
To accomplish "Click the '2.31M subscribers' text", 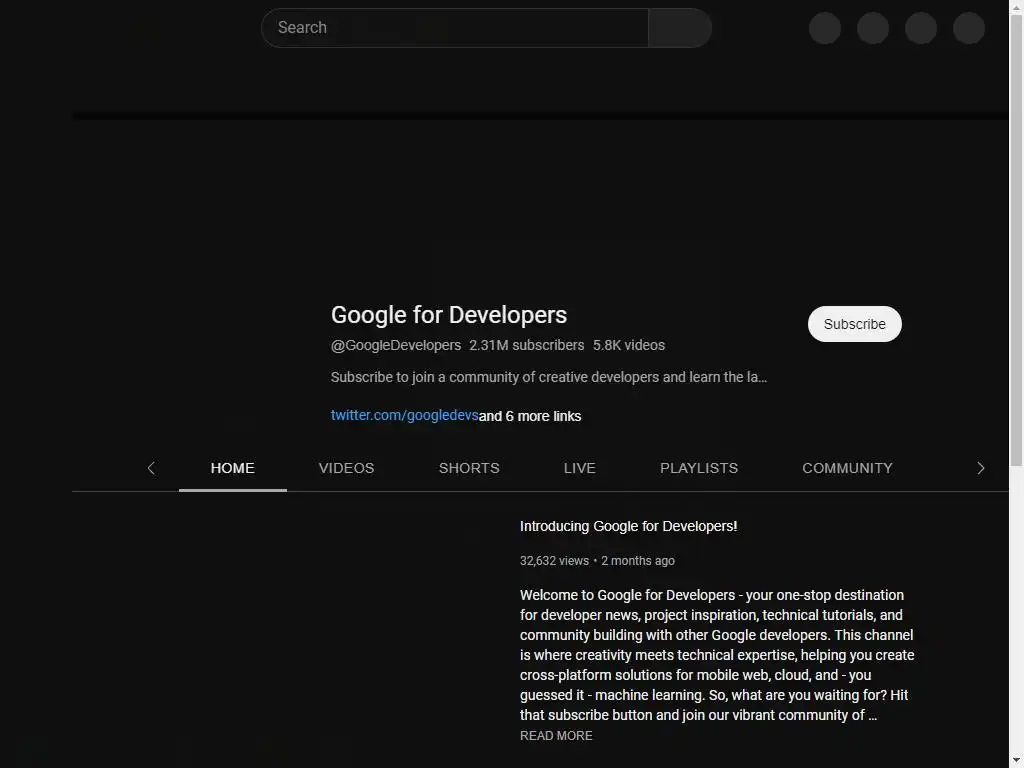I will coord(526,345).
